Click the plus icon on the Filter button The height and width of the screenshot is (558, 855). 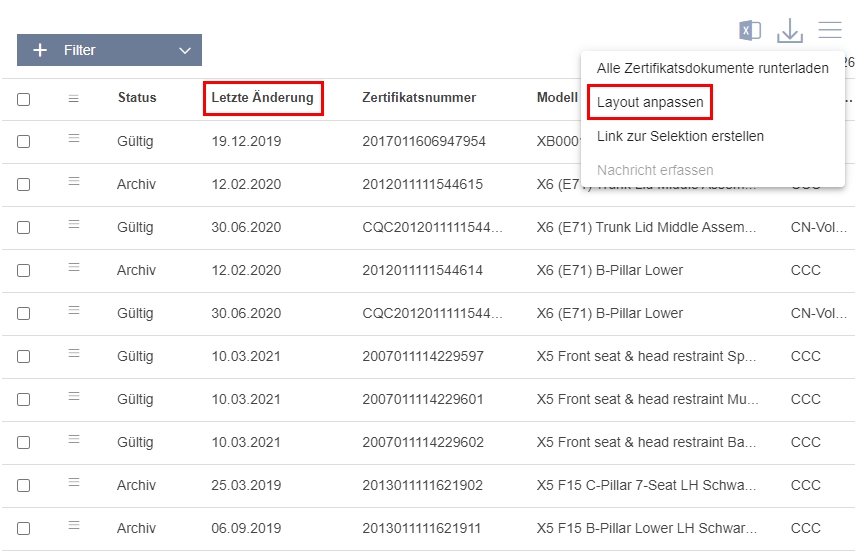click(x=40, y=50)
